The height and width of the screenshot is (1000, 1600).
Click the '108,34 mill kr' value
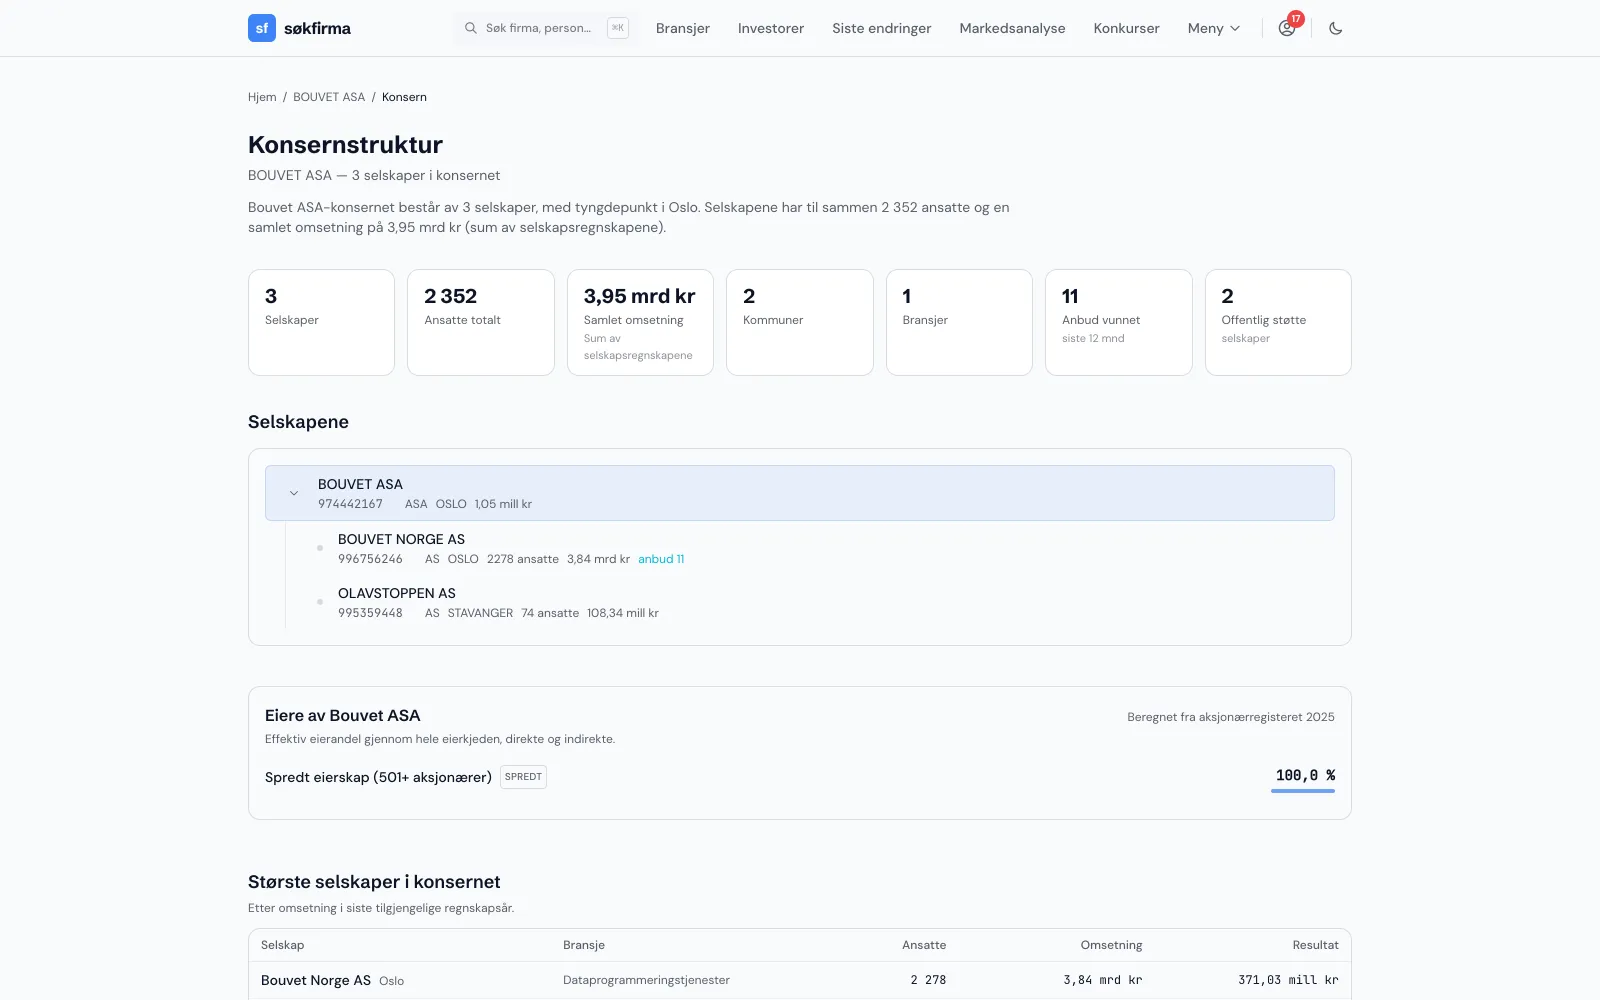(623, 613)
